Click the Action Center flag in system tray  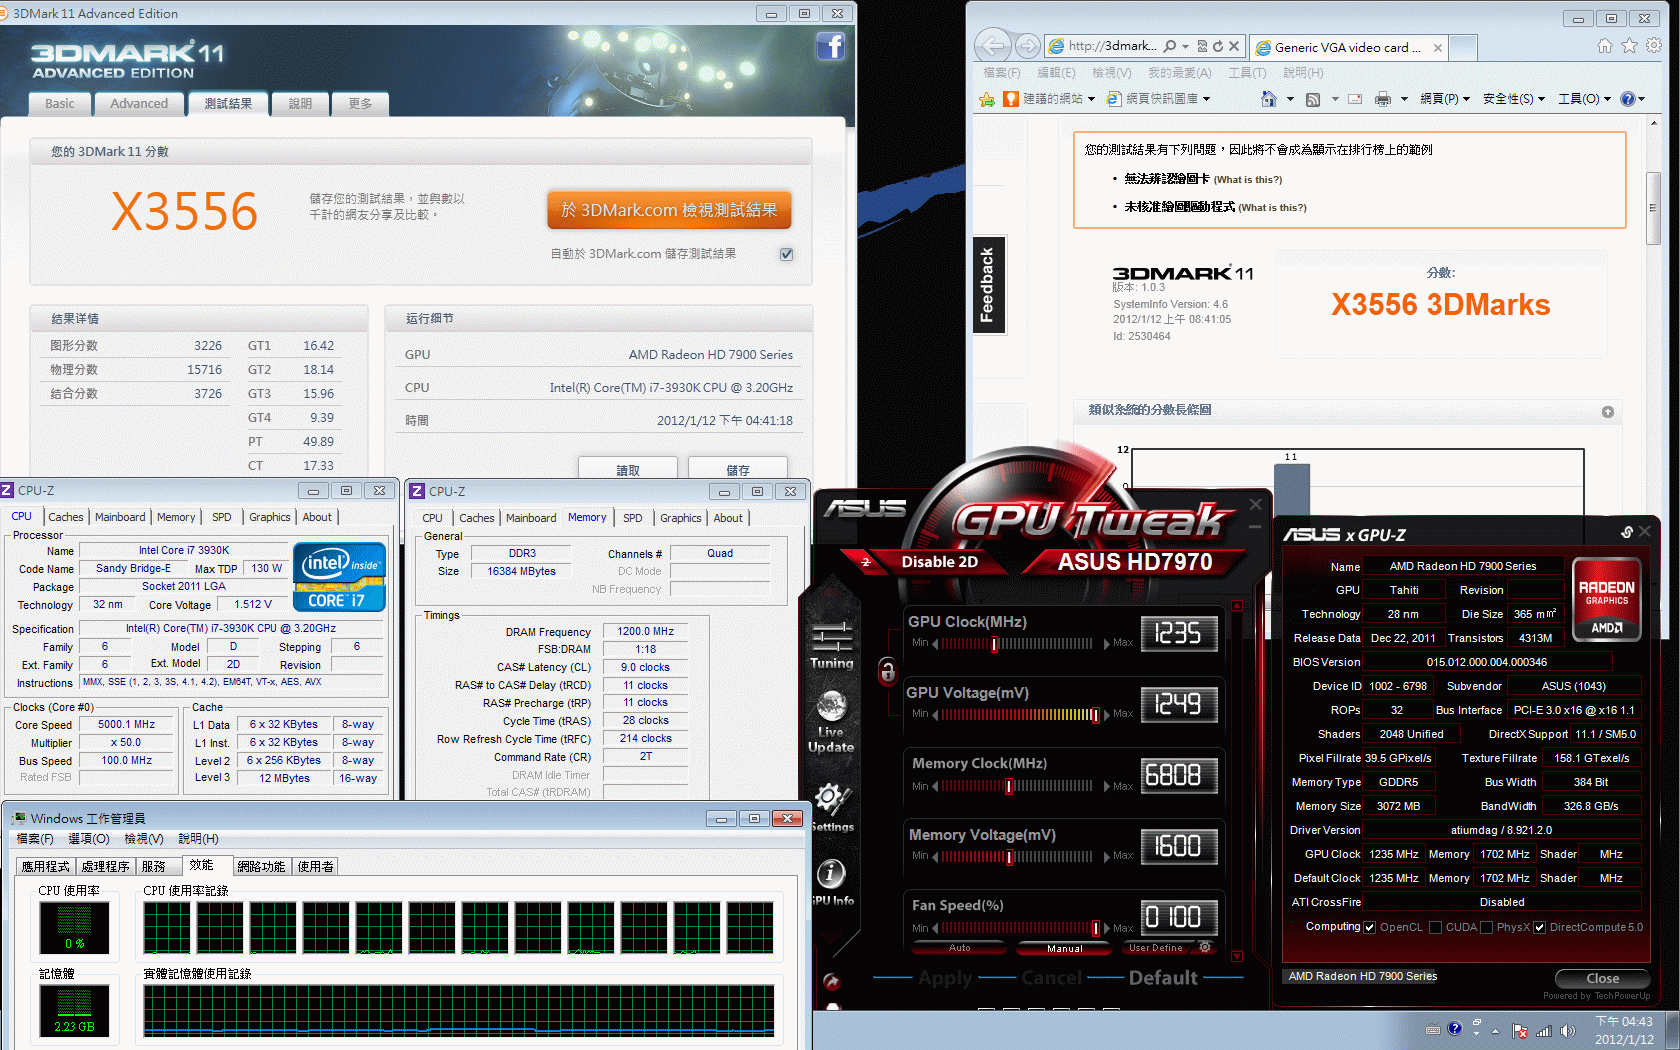[1520, 1030]
